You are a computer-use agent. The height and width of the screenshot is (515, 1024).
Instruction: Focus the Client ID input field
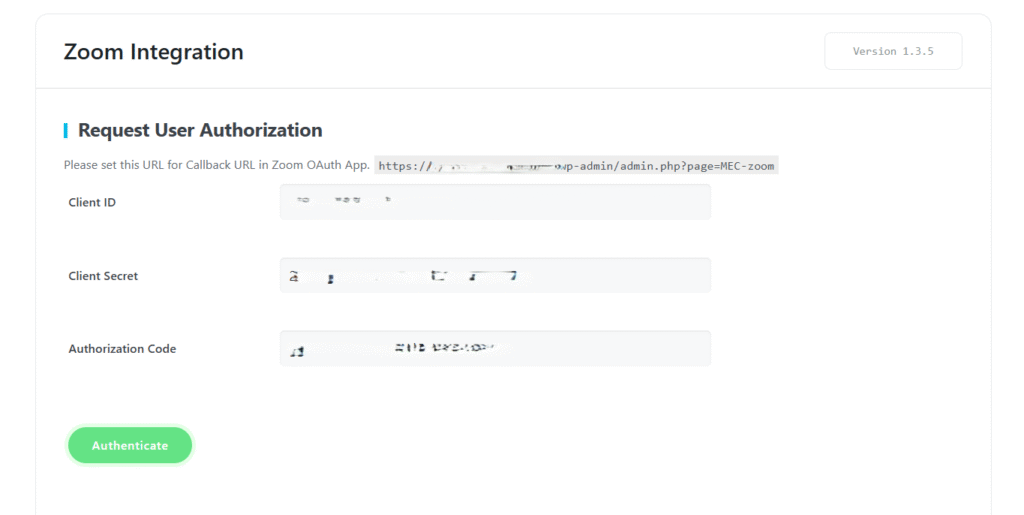[495, 202]
